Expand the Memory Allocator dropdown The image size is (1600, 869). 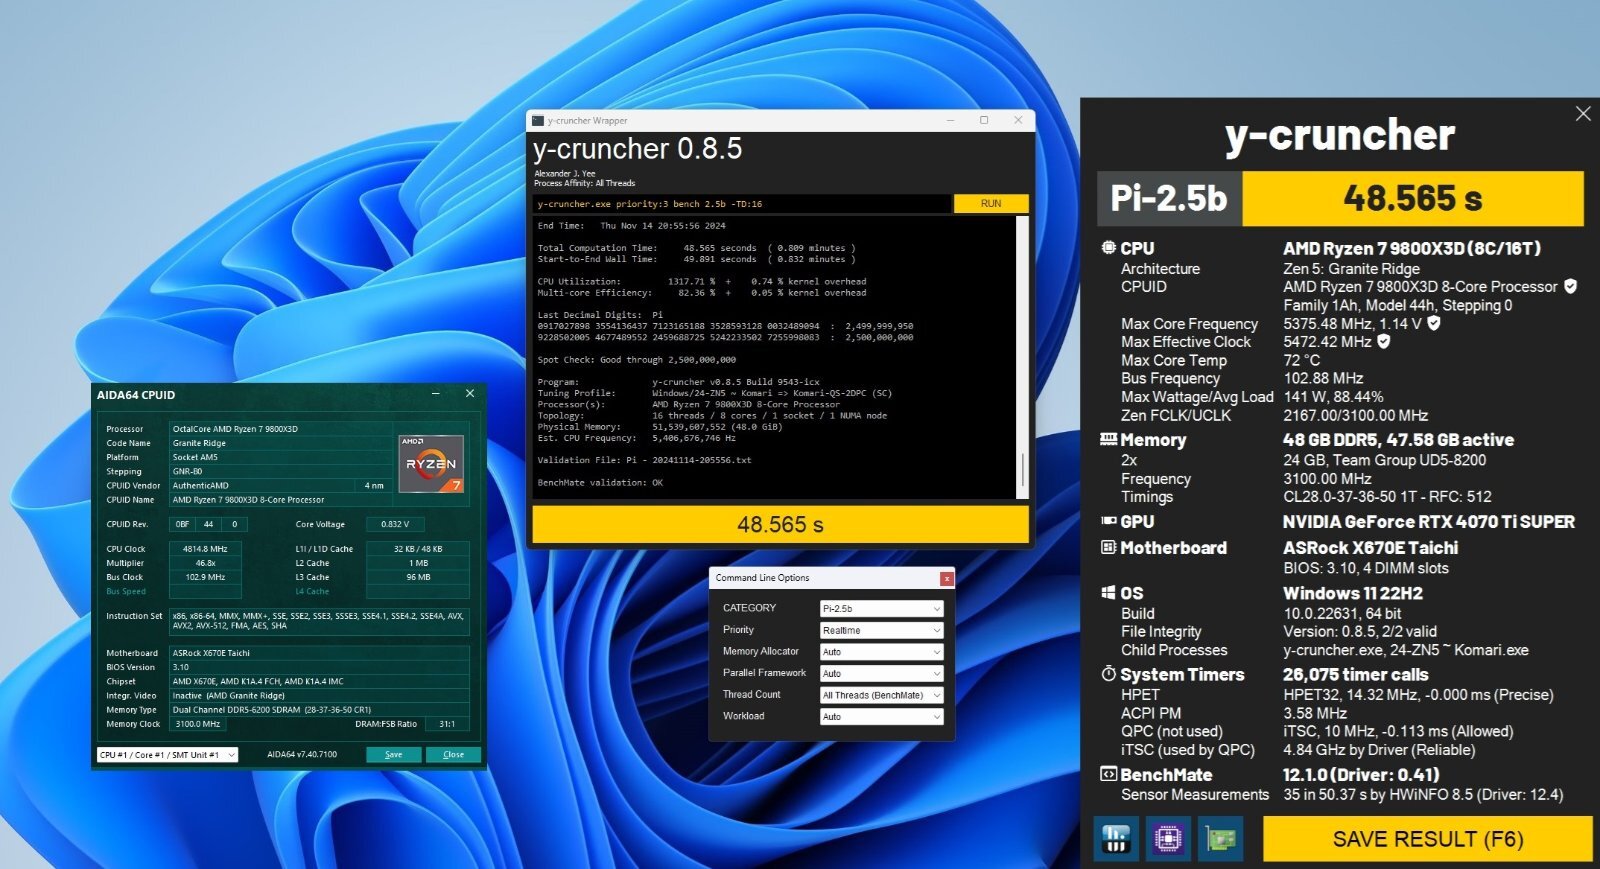[x=881, y=652]
